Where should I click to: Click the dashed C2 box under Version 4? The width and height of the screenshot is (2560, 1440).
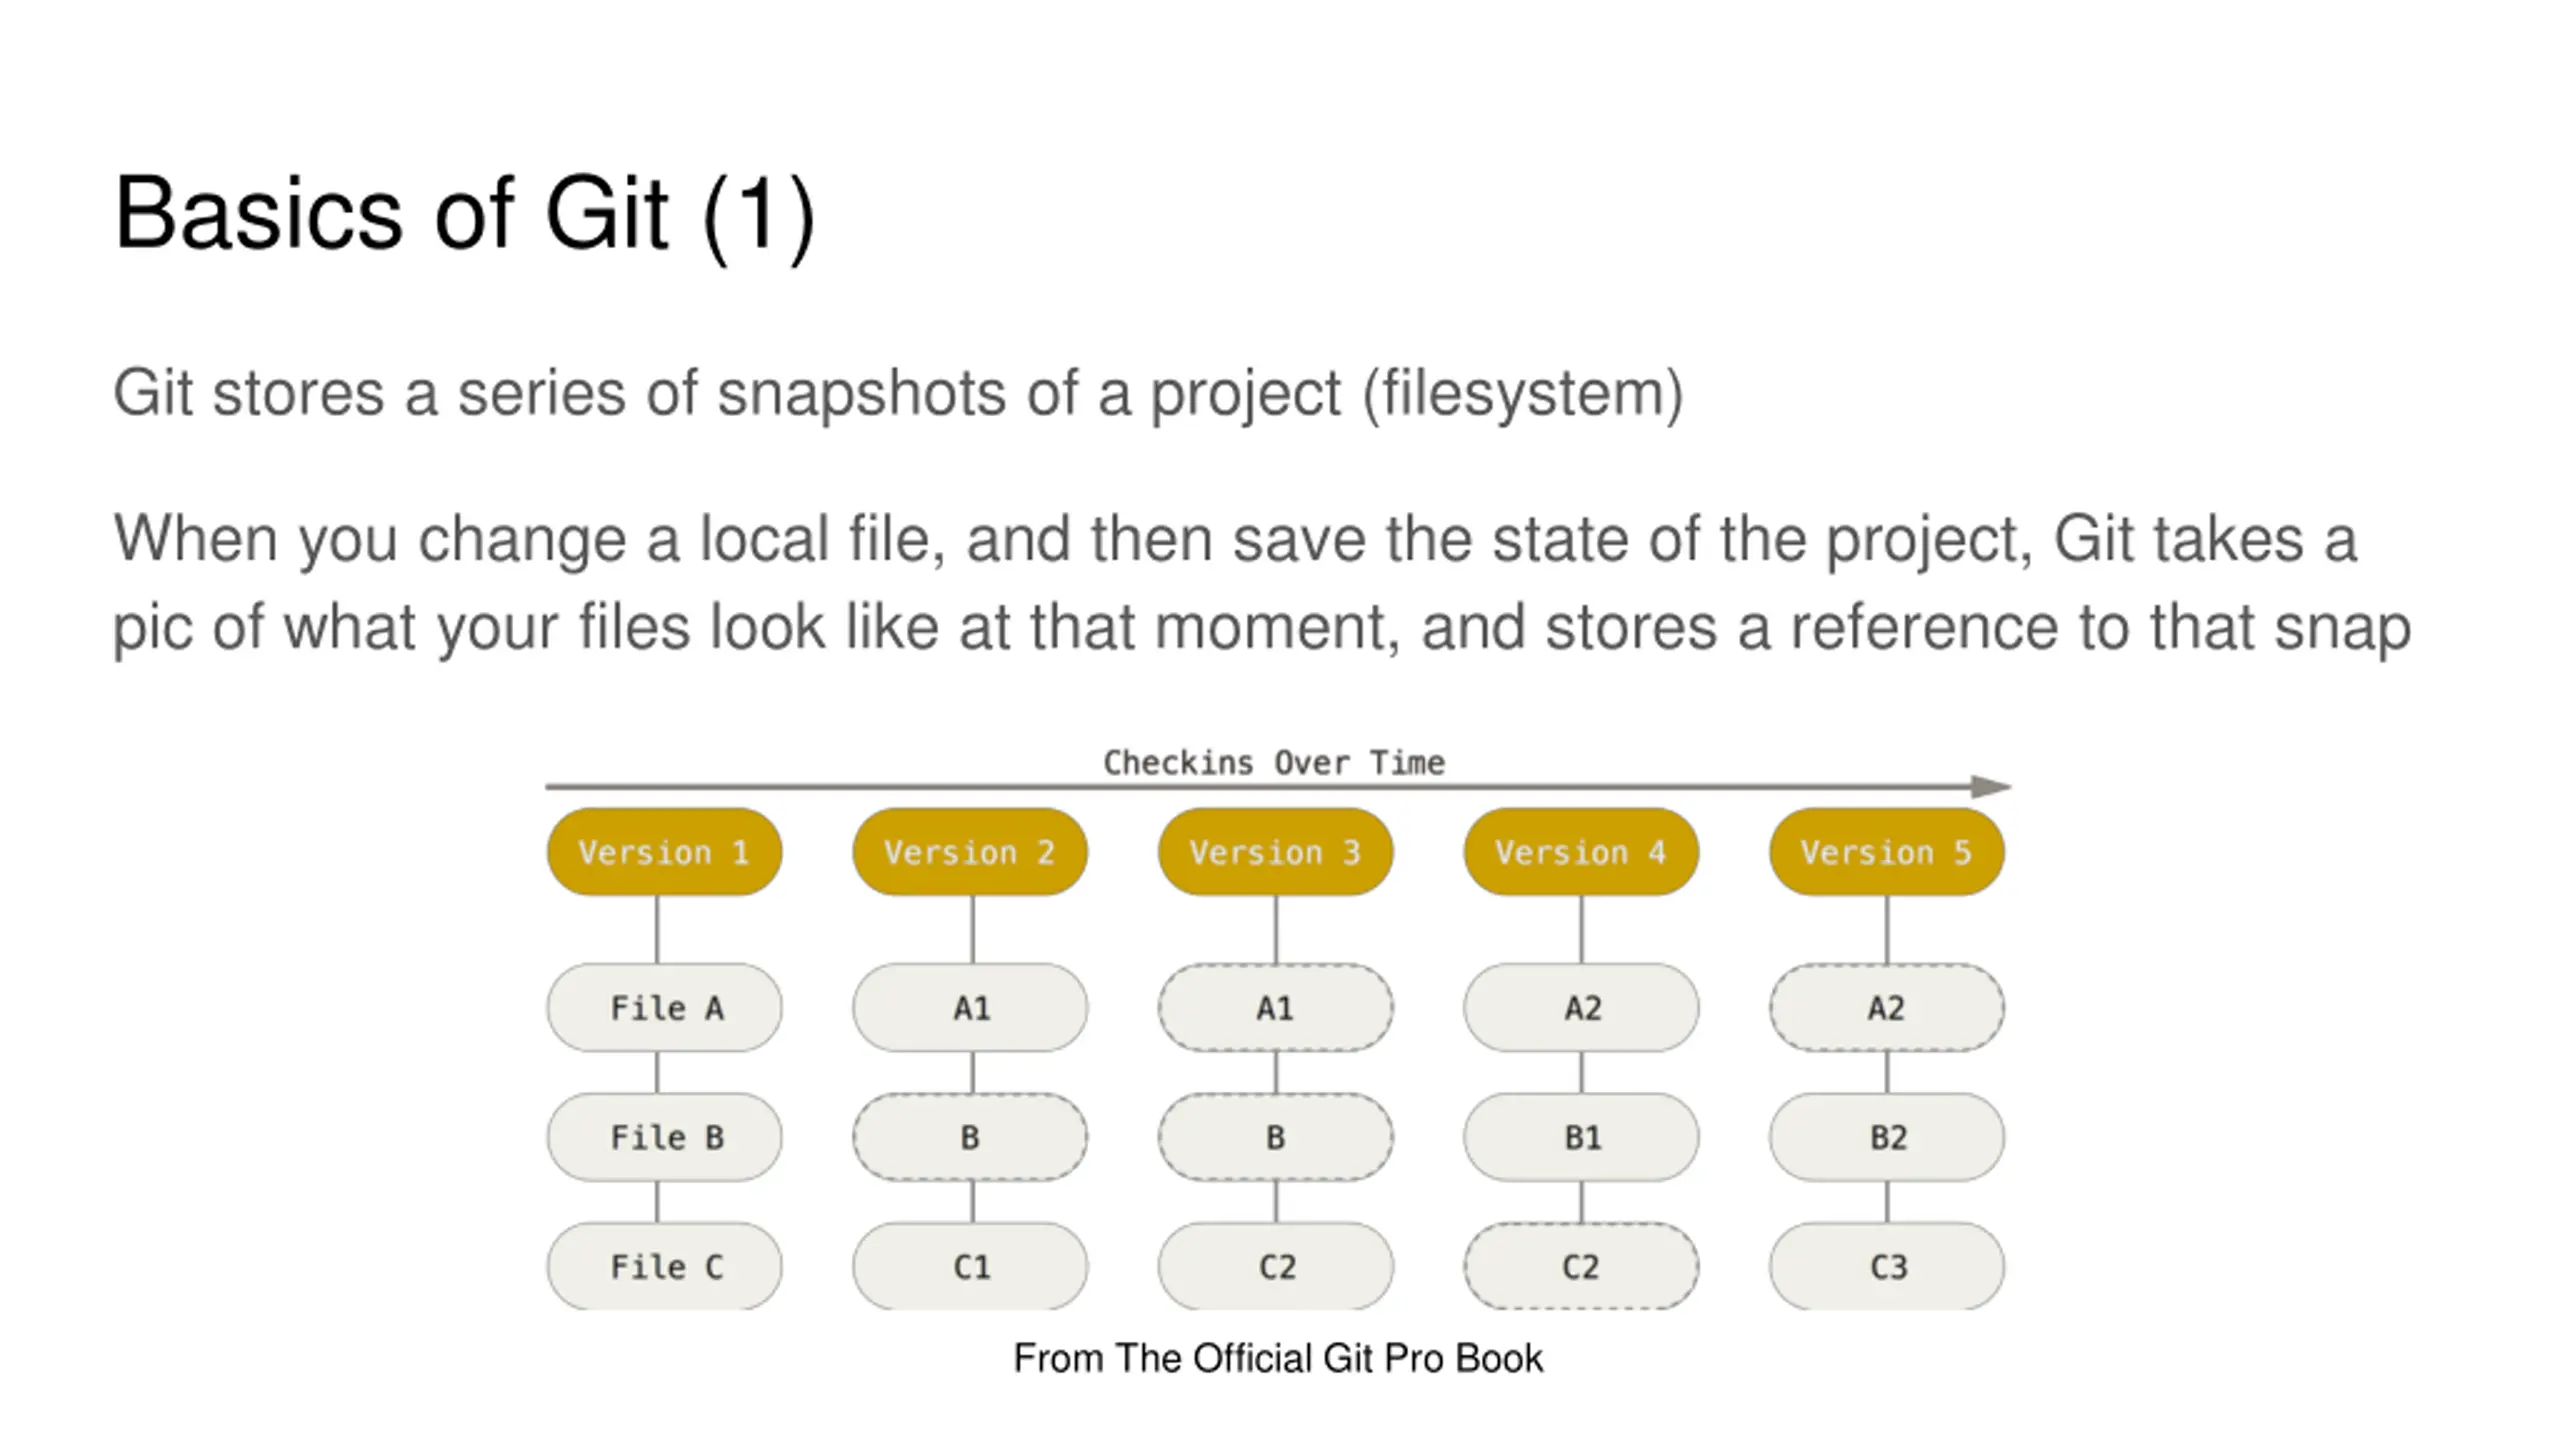[x=1581, y=1266]
